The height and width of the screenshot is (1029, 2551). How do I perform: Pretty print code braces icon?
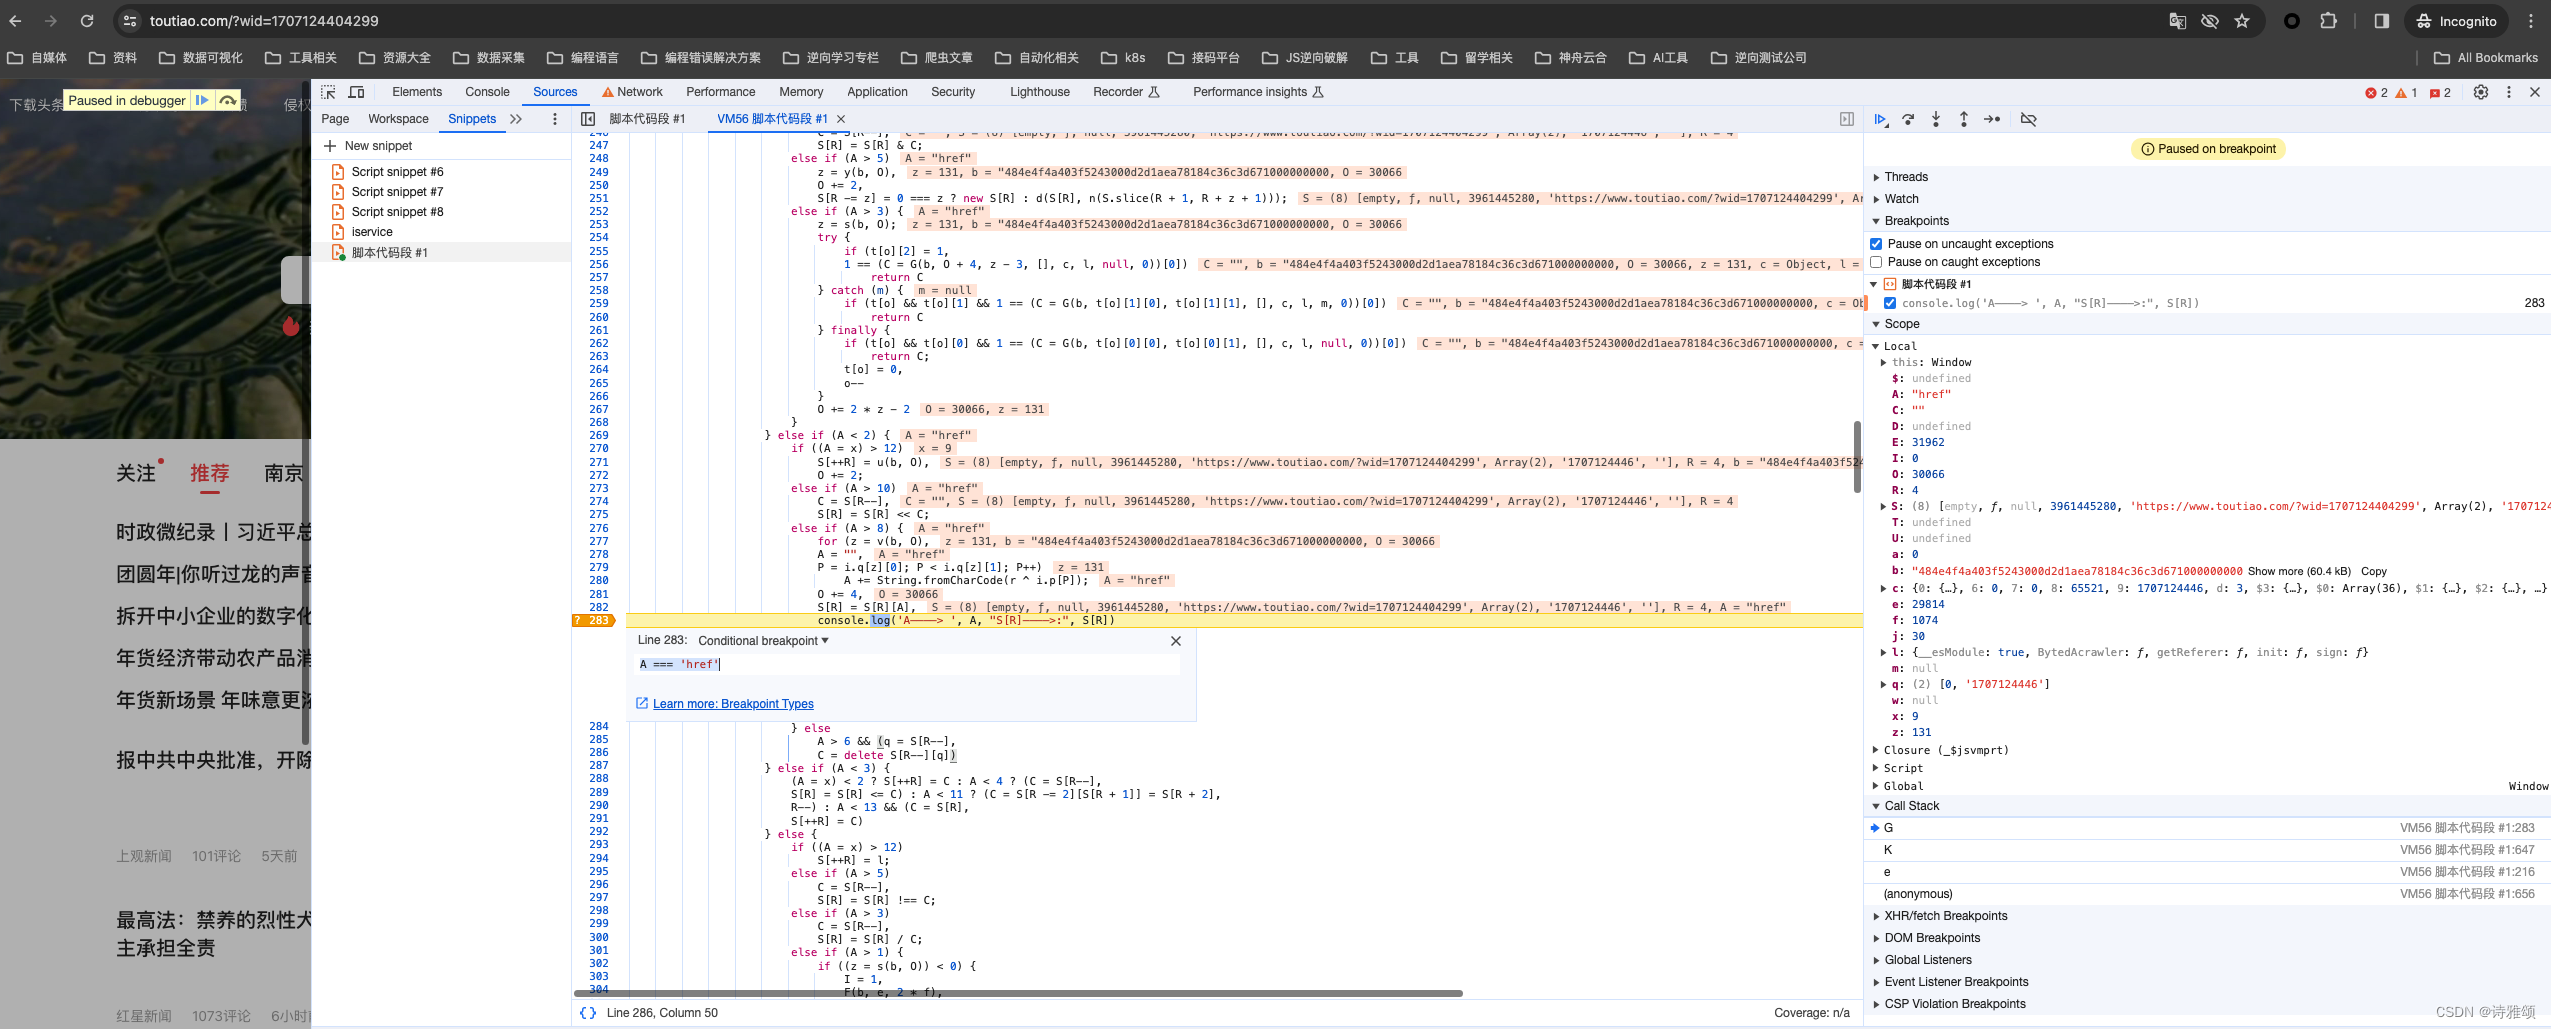tap(588, 1013)
